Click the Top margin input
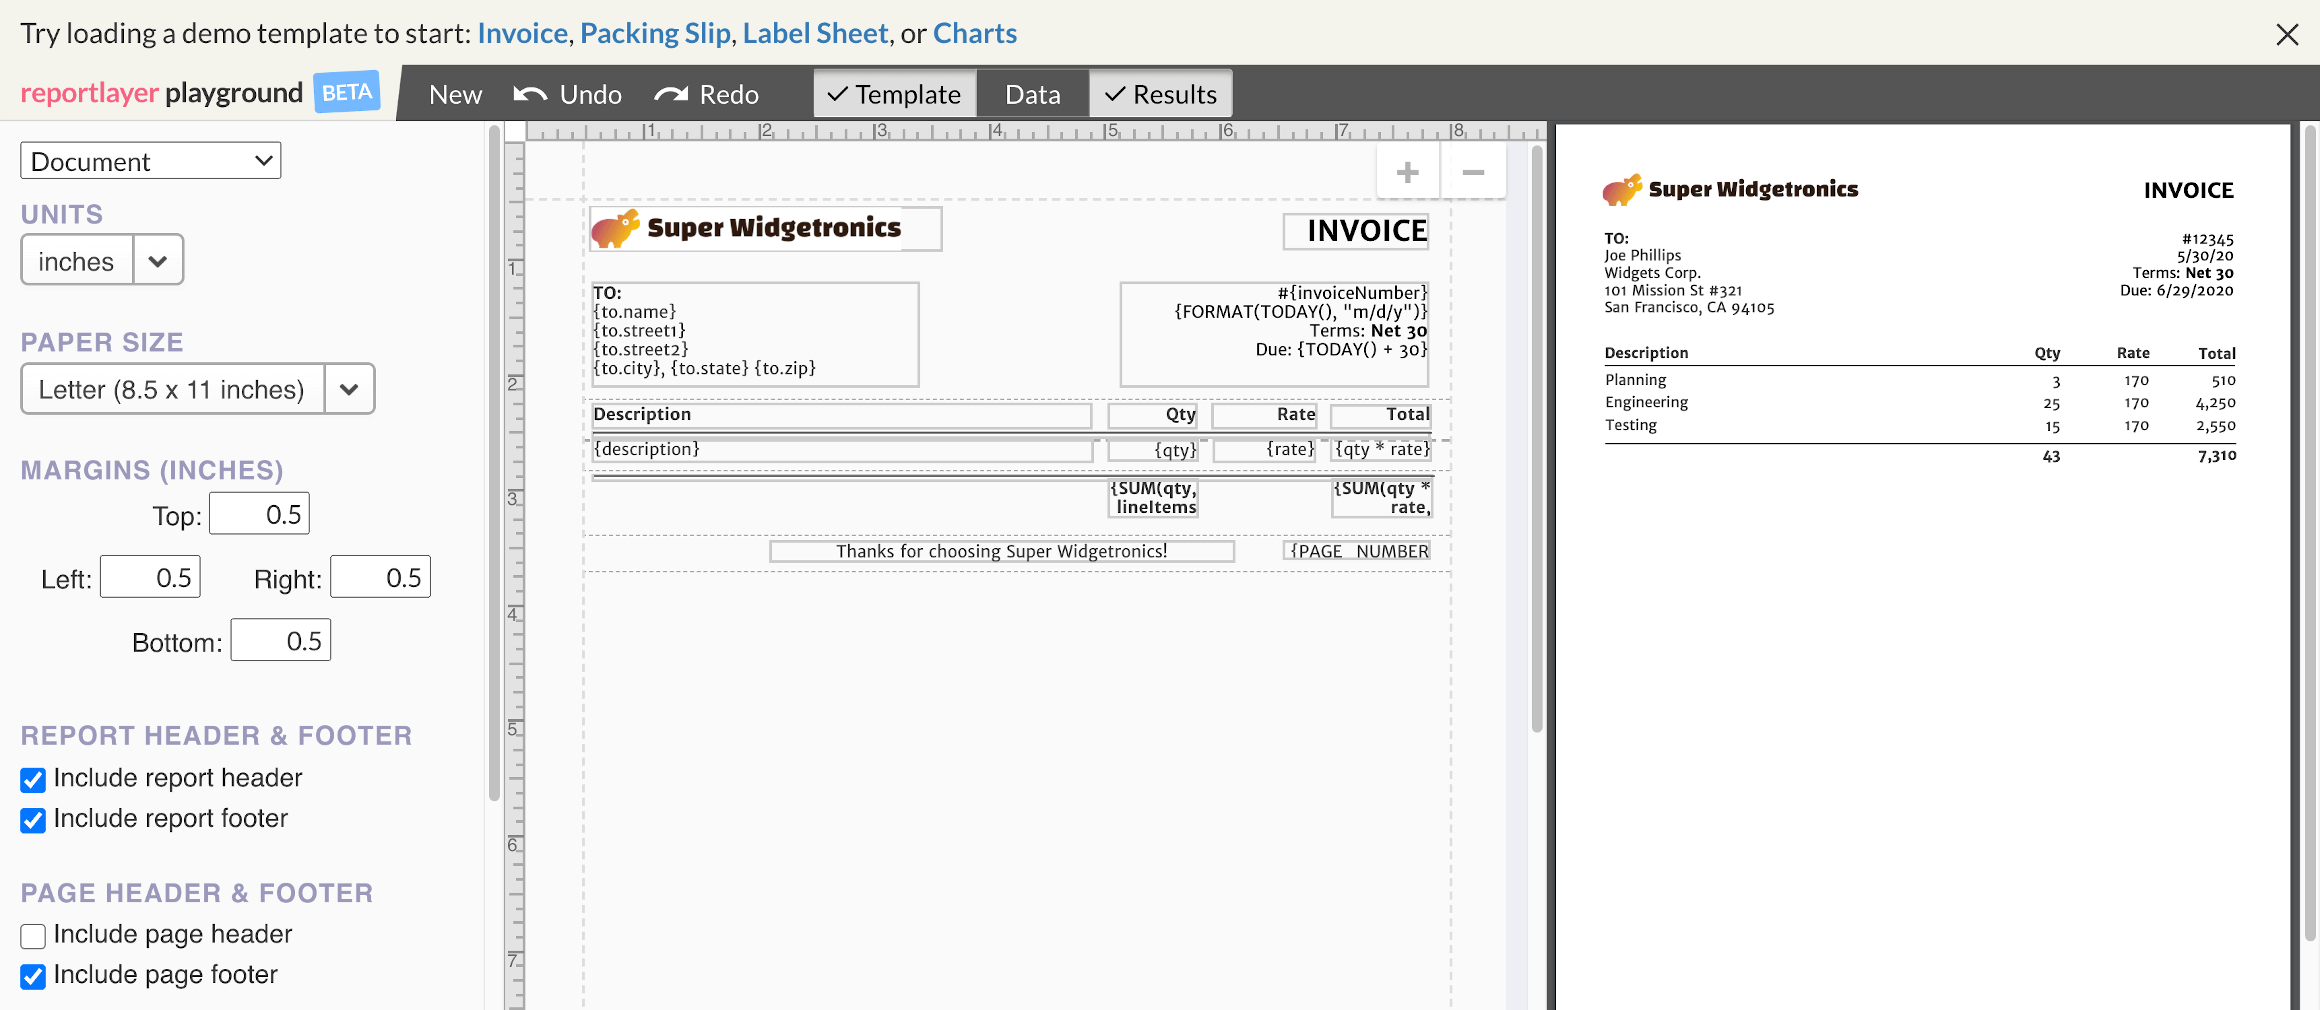Screen dimensions: 2320x1010 [259, 514]
